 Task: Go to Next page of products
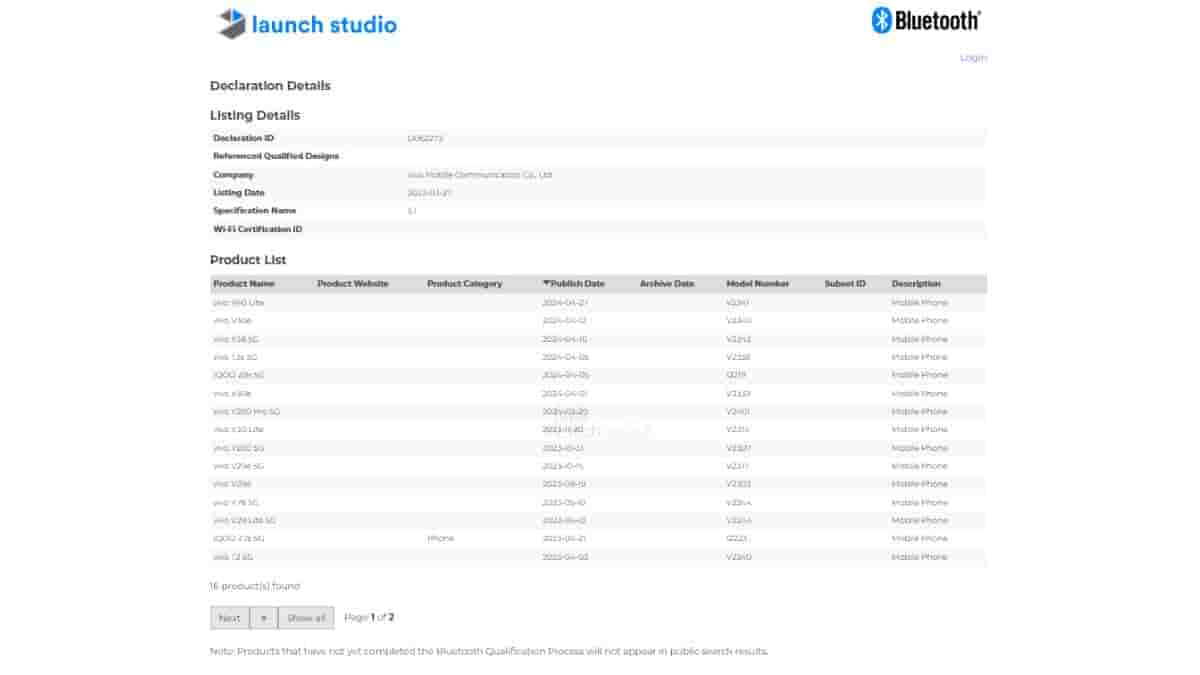(229, 618)
